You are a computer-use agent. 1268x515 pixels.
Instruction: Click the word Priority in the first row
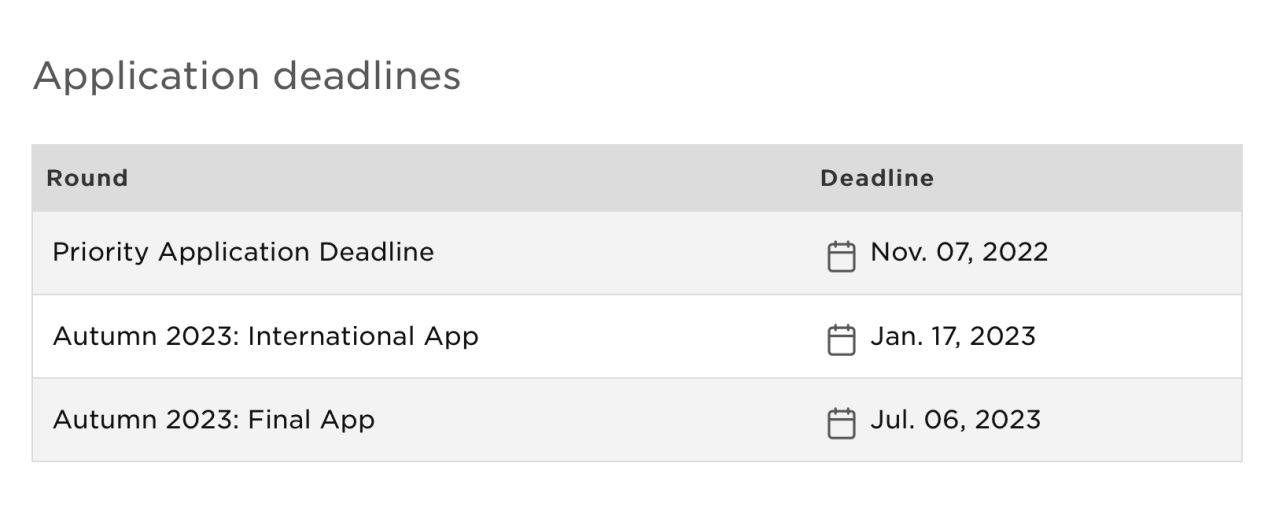coord(101,252)
